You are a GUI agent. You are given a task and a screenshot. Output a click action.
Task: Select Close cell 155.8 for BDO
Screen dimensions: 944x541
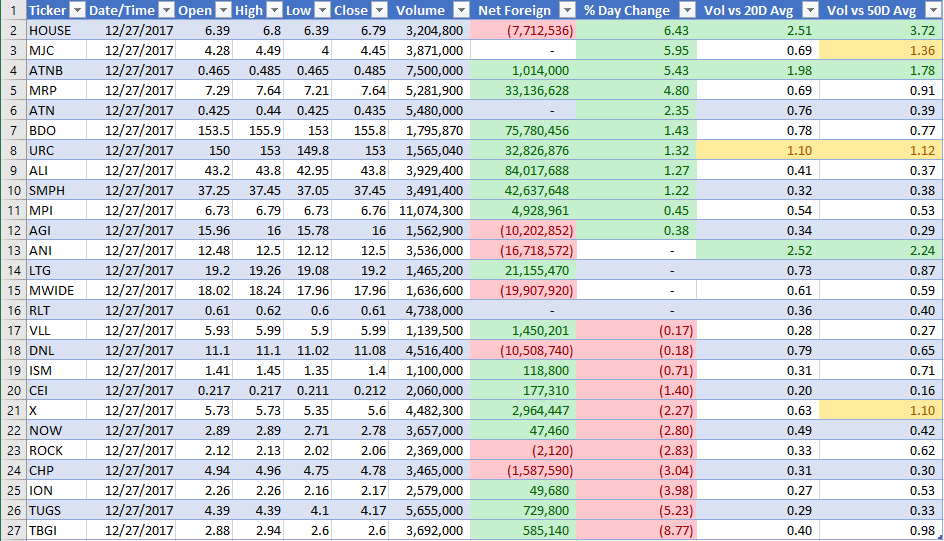click(360, 130)
